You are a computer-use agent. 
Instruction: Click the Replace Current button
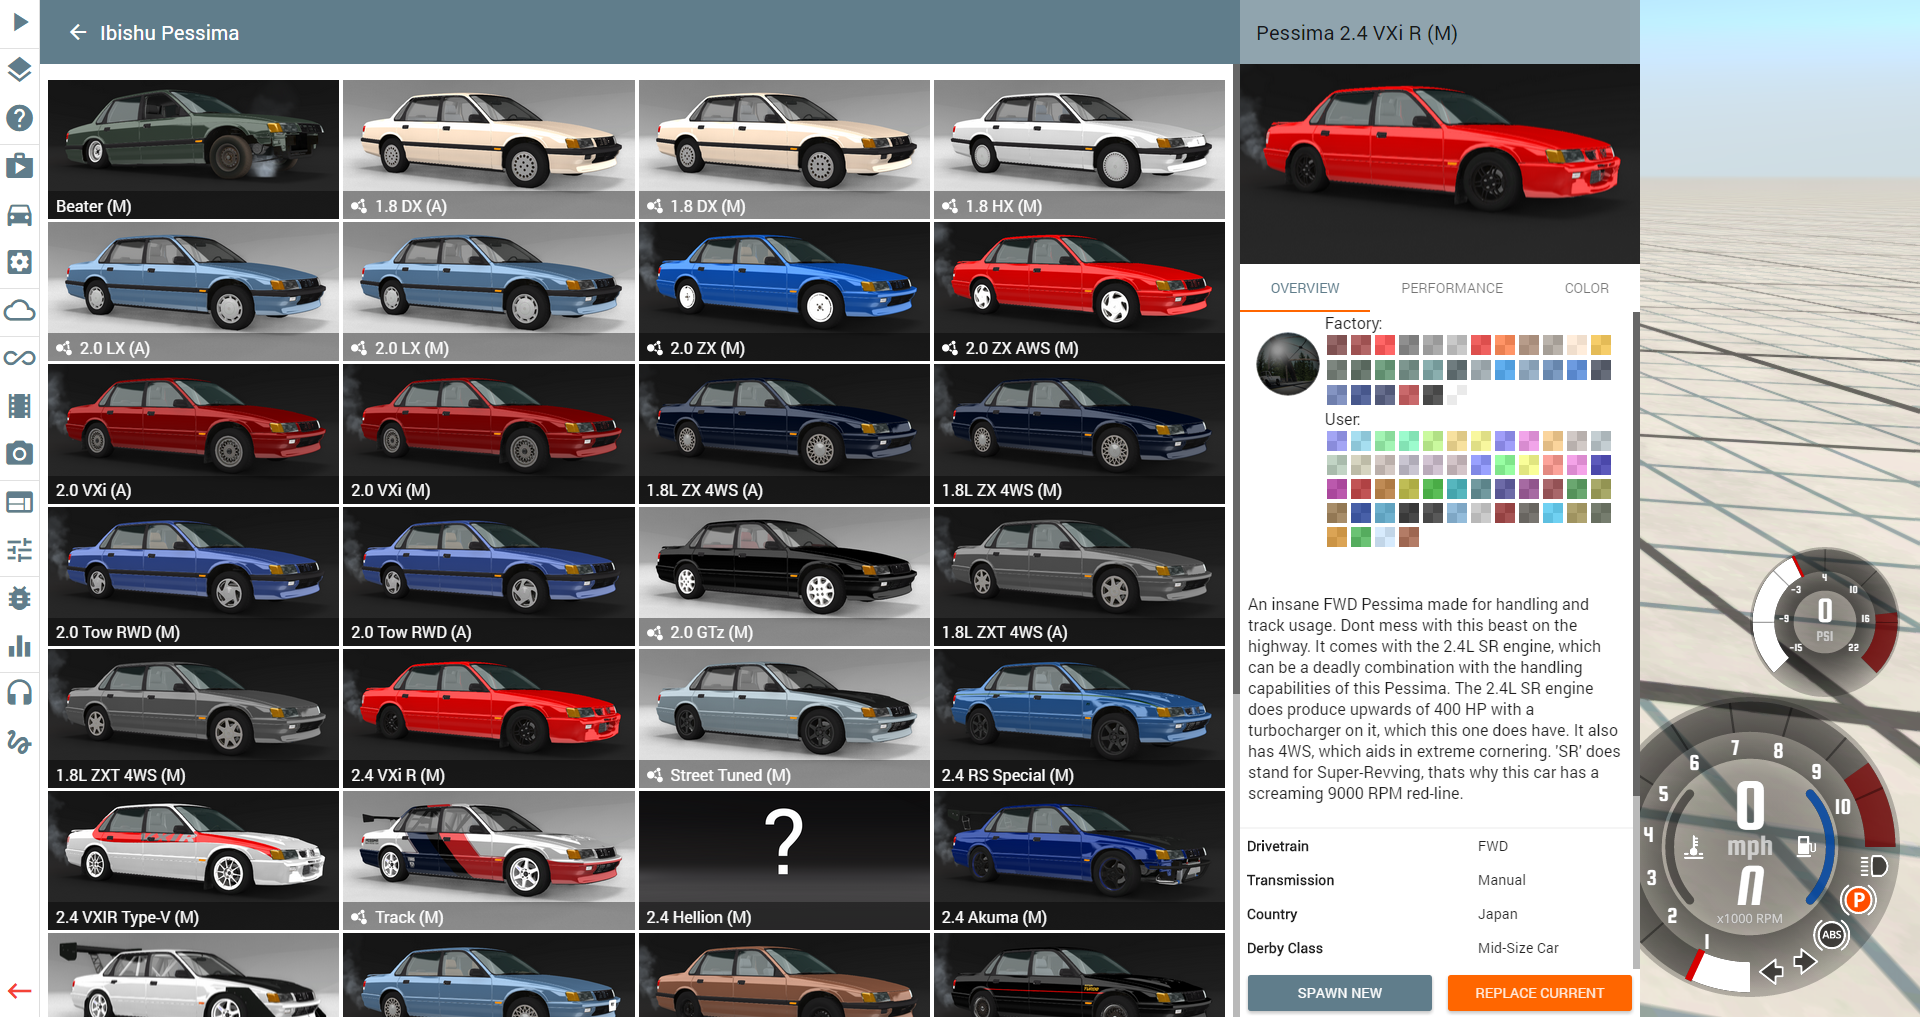click(x=1539, y=993)
